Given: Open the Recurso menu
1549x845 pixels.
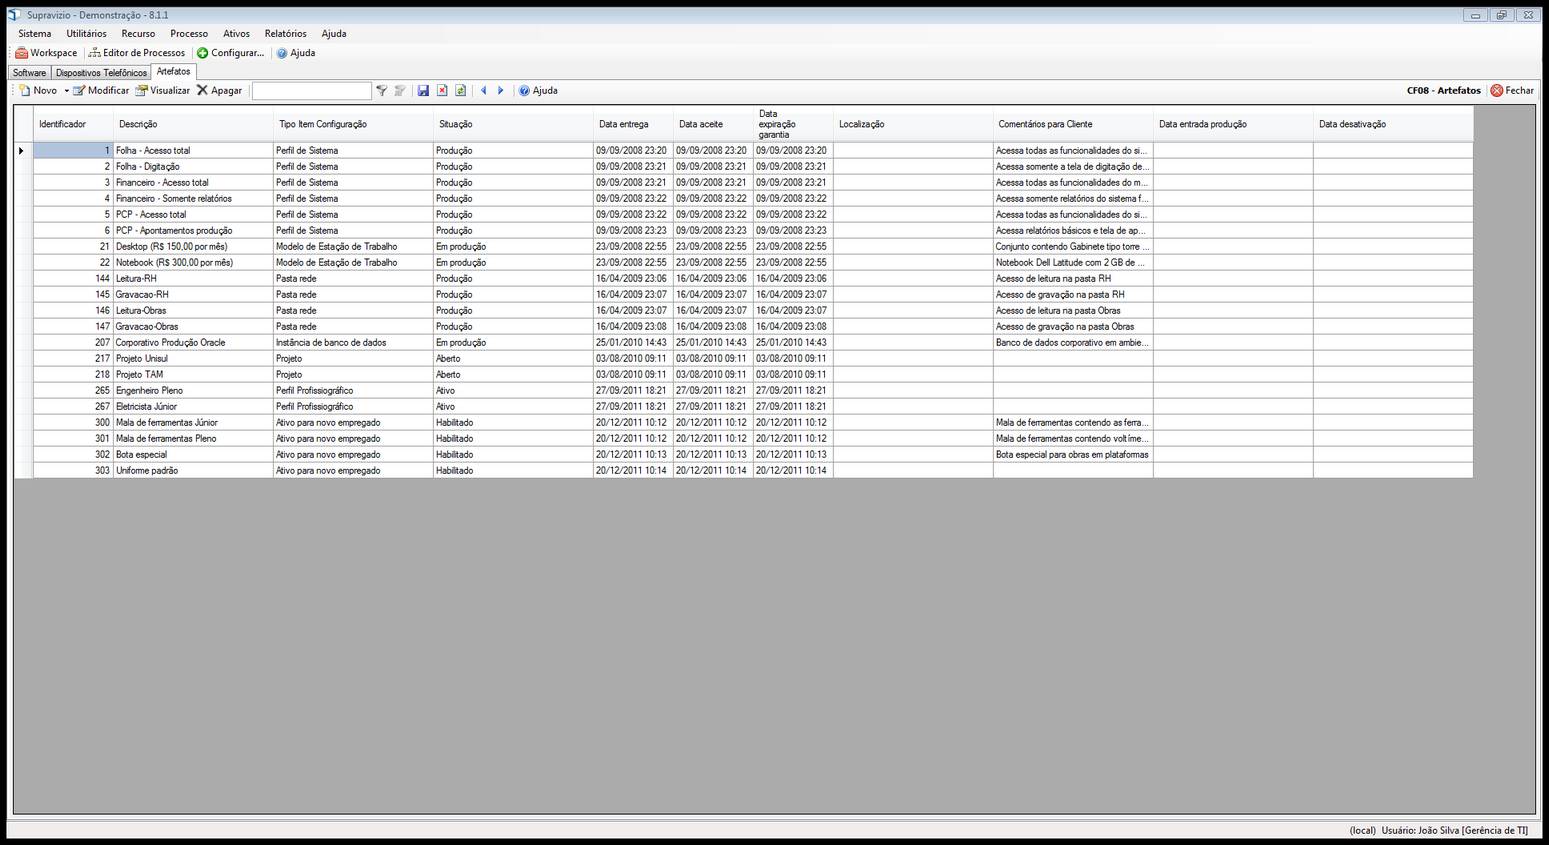Looking at the screenshot, I should [x=138, y=34].
